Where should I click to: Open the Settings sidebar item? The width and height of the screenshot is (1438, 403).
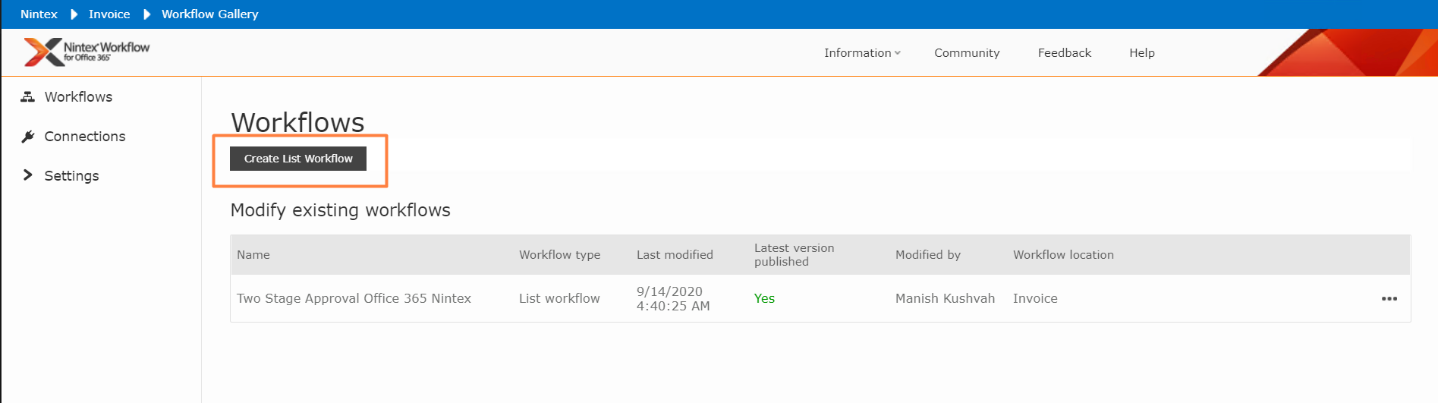coord(71,176)
